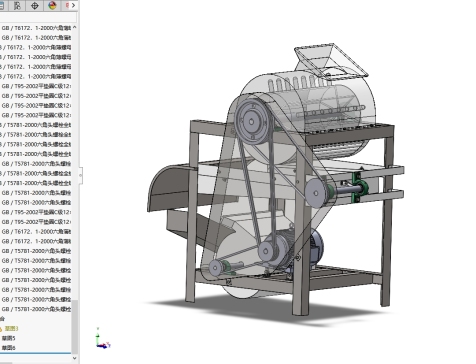Select the large upper belt pulley
476x364 pixels.
(252, 122)
